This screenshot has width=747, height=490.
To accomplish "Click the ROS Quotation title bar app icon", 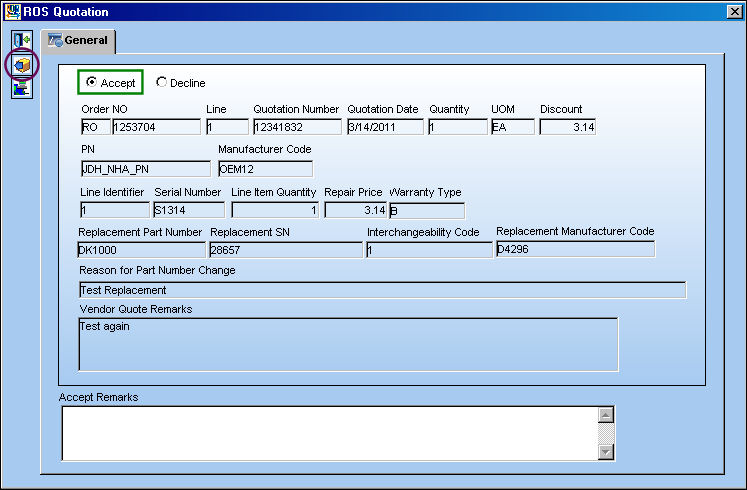I will (12, 11).
